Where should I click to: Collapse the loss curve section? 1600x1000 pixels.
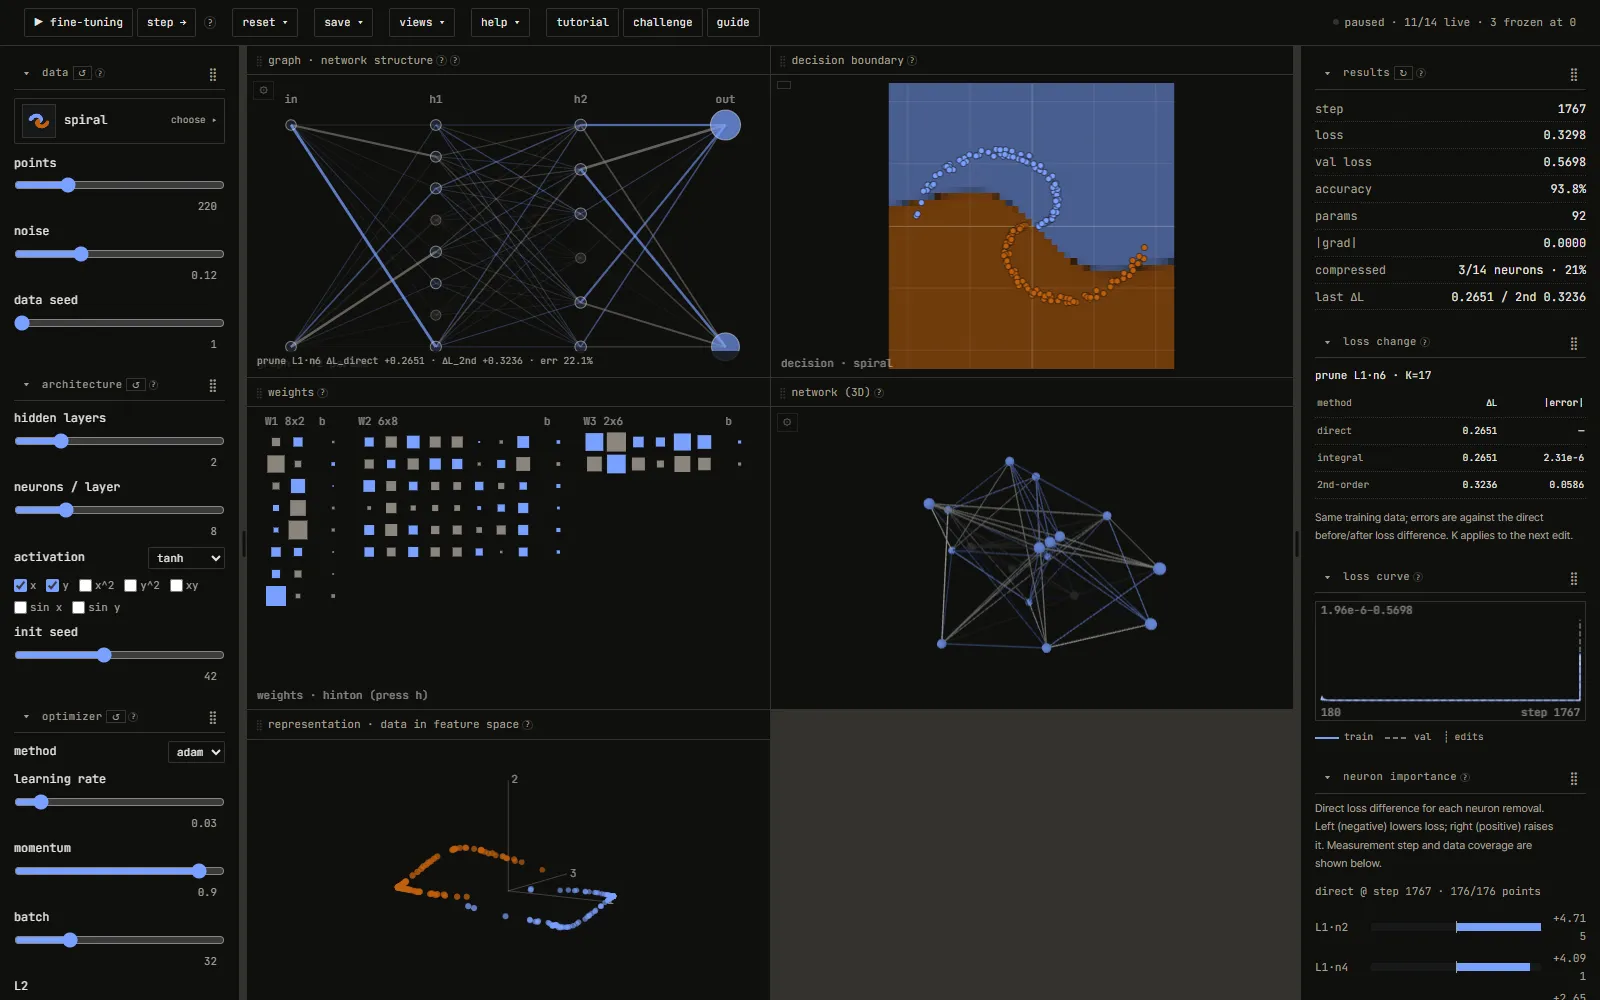pos(1327,577)
